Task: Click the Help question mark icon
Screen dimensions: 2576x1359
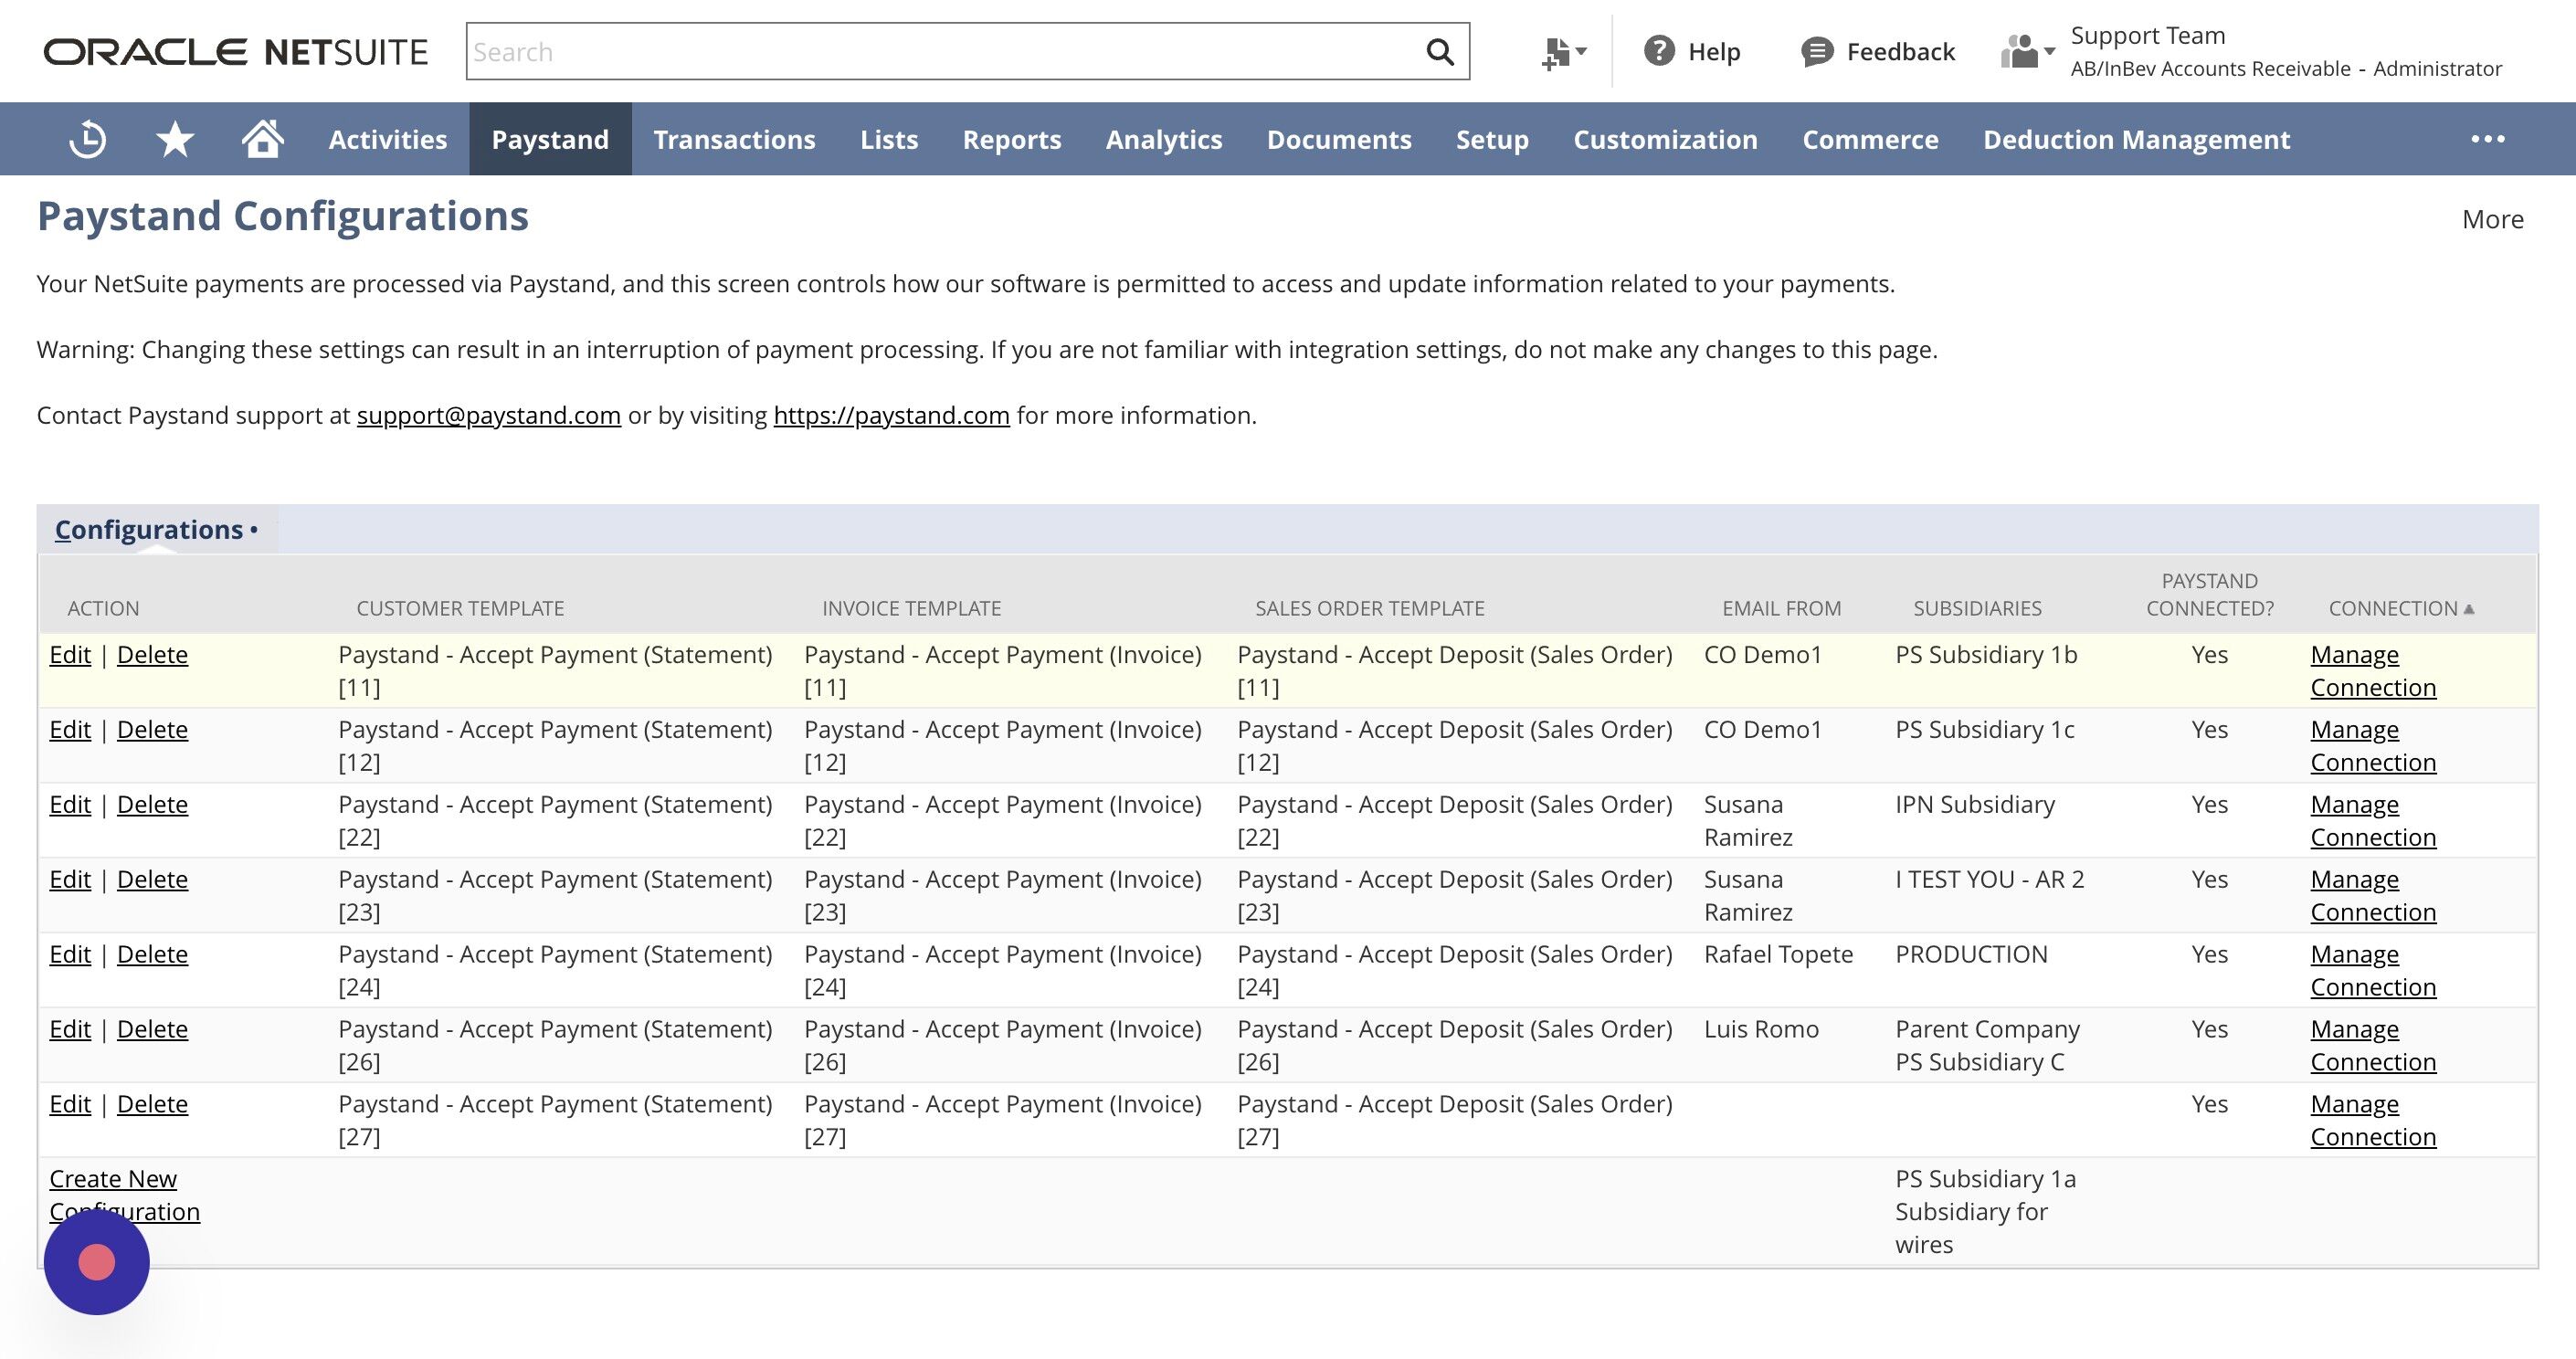Action: 1659,51
